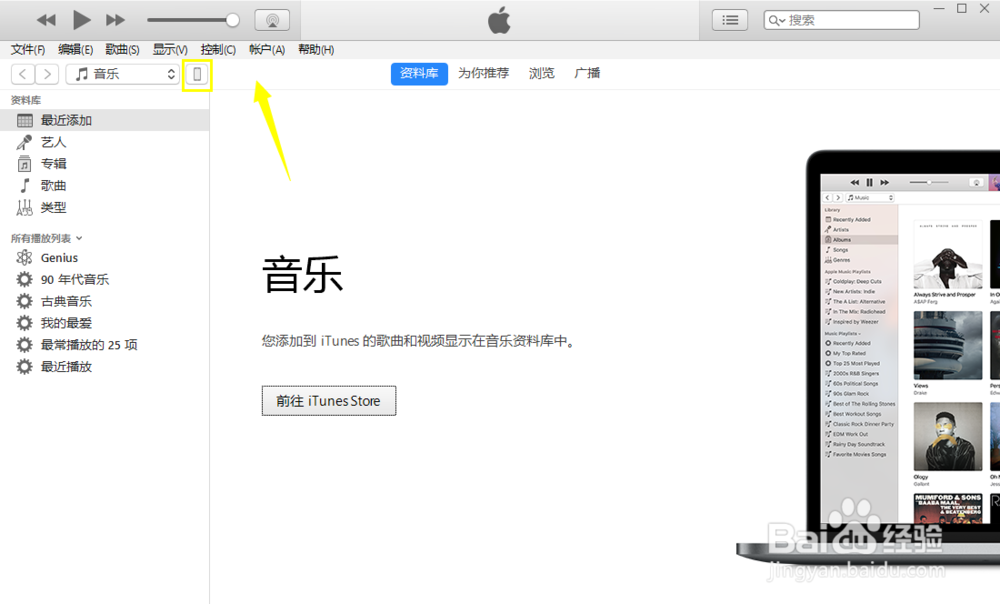Image resolution: width=1000 pixels, height=604 pixels.
Task: Go forward with the right navigation arrow
Action: point(47,74)
